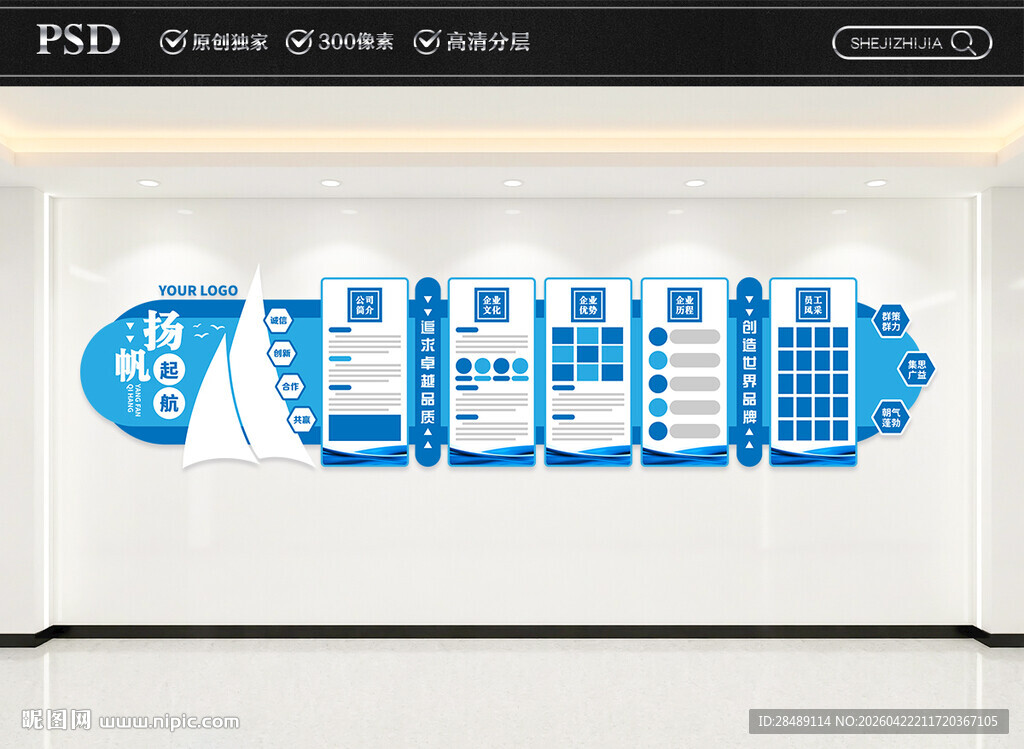Image resolution: width=1024 pixels, height=749 pixels.
Task: Click the PSD label in the header
Action: (78, 39)
